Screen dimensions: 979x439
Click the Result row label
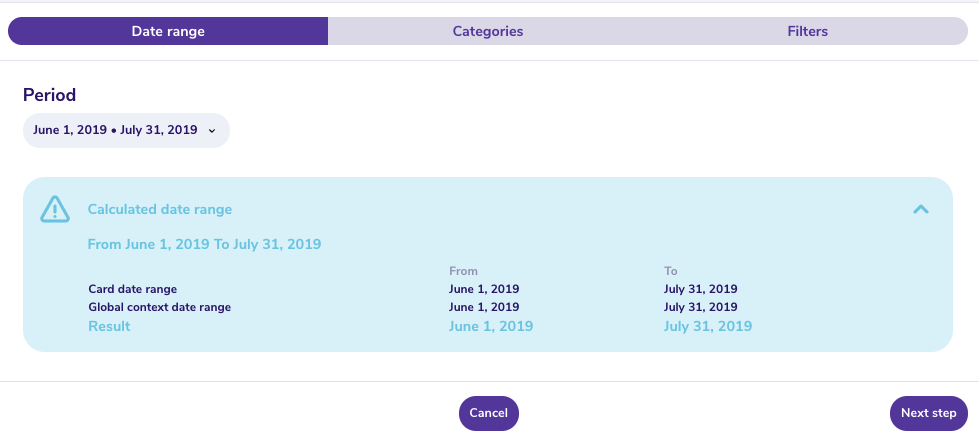click(x=109, y=326)
